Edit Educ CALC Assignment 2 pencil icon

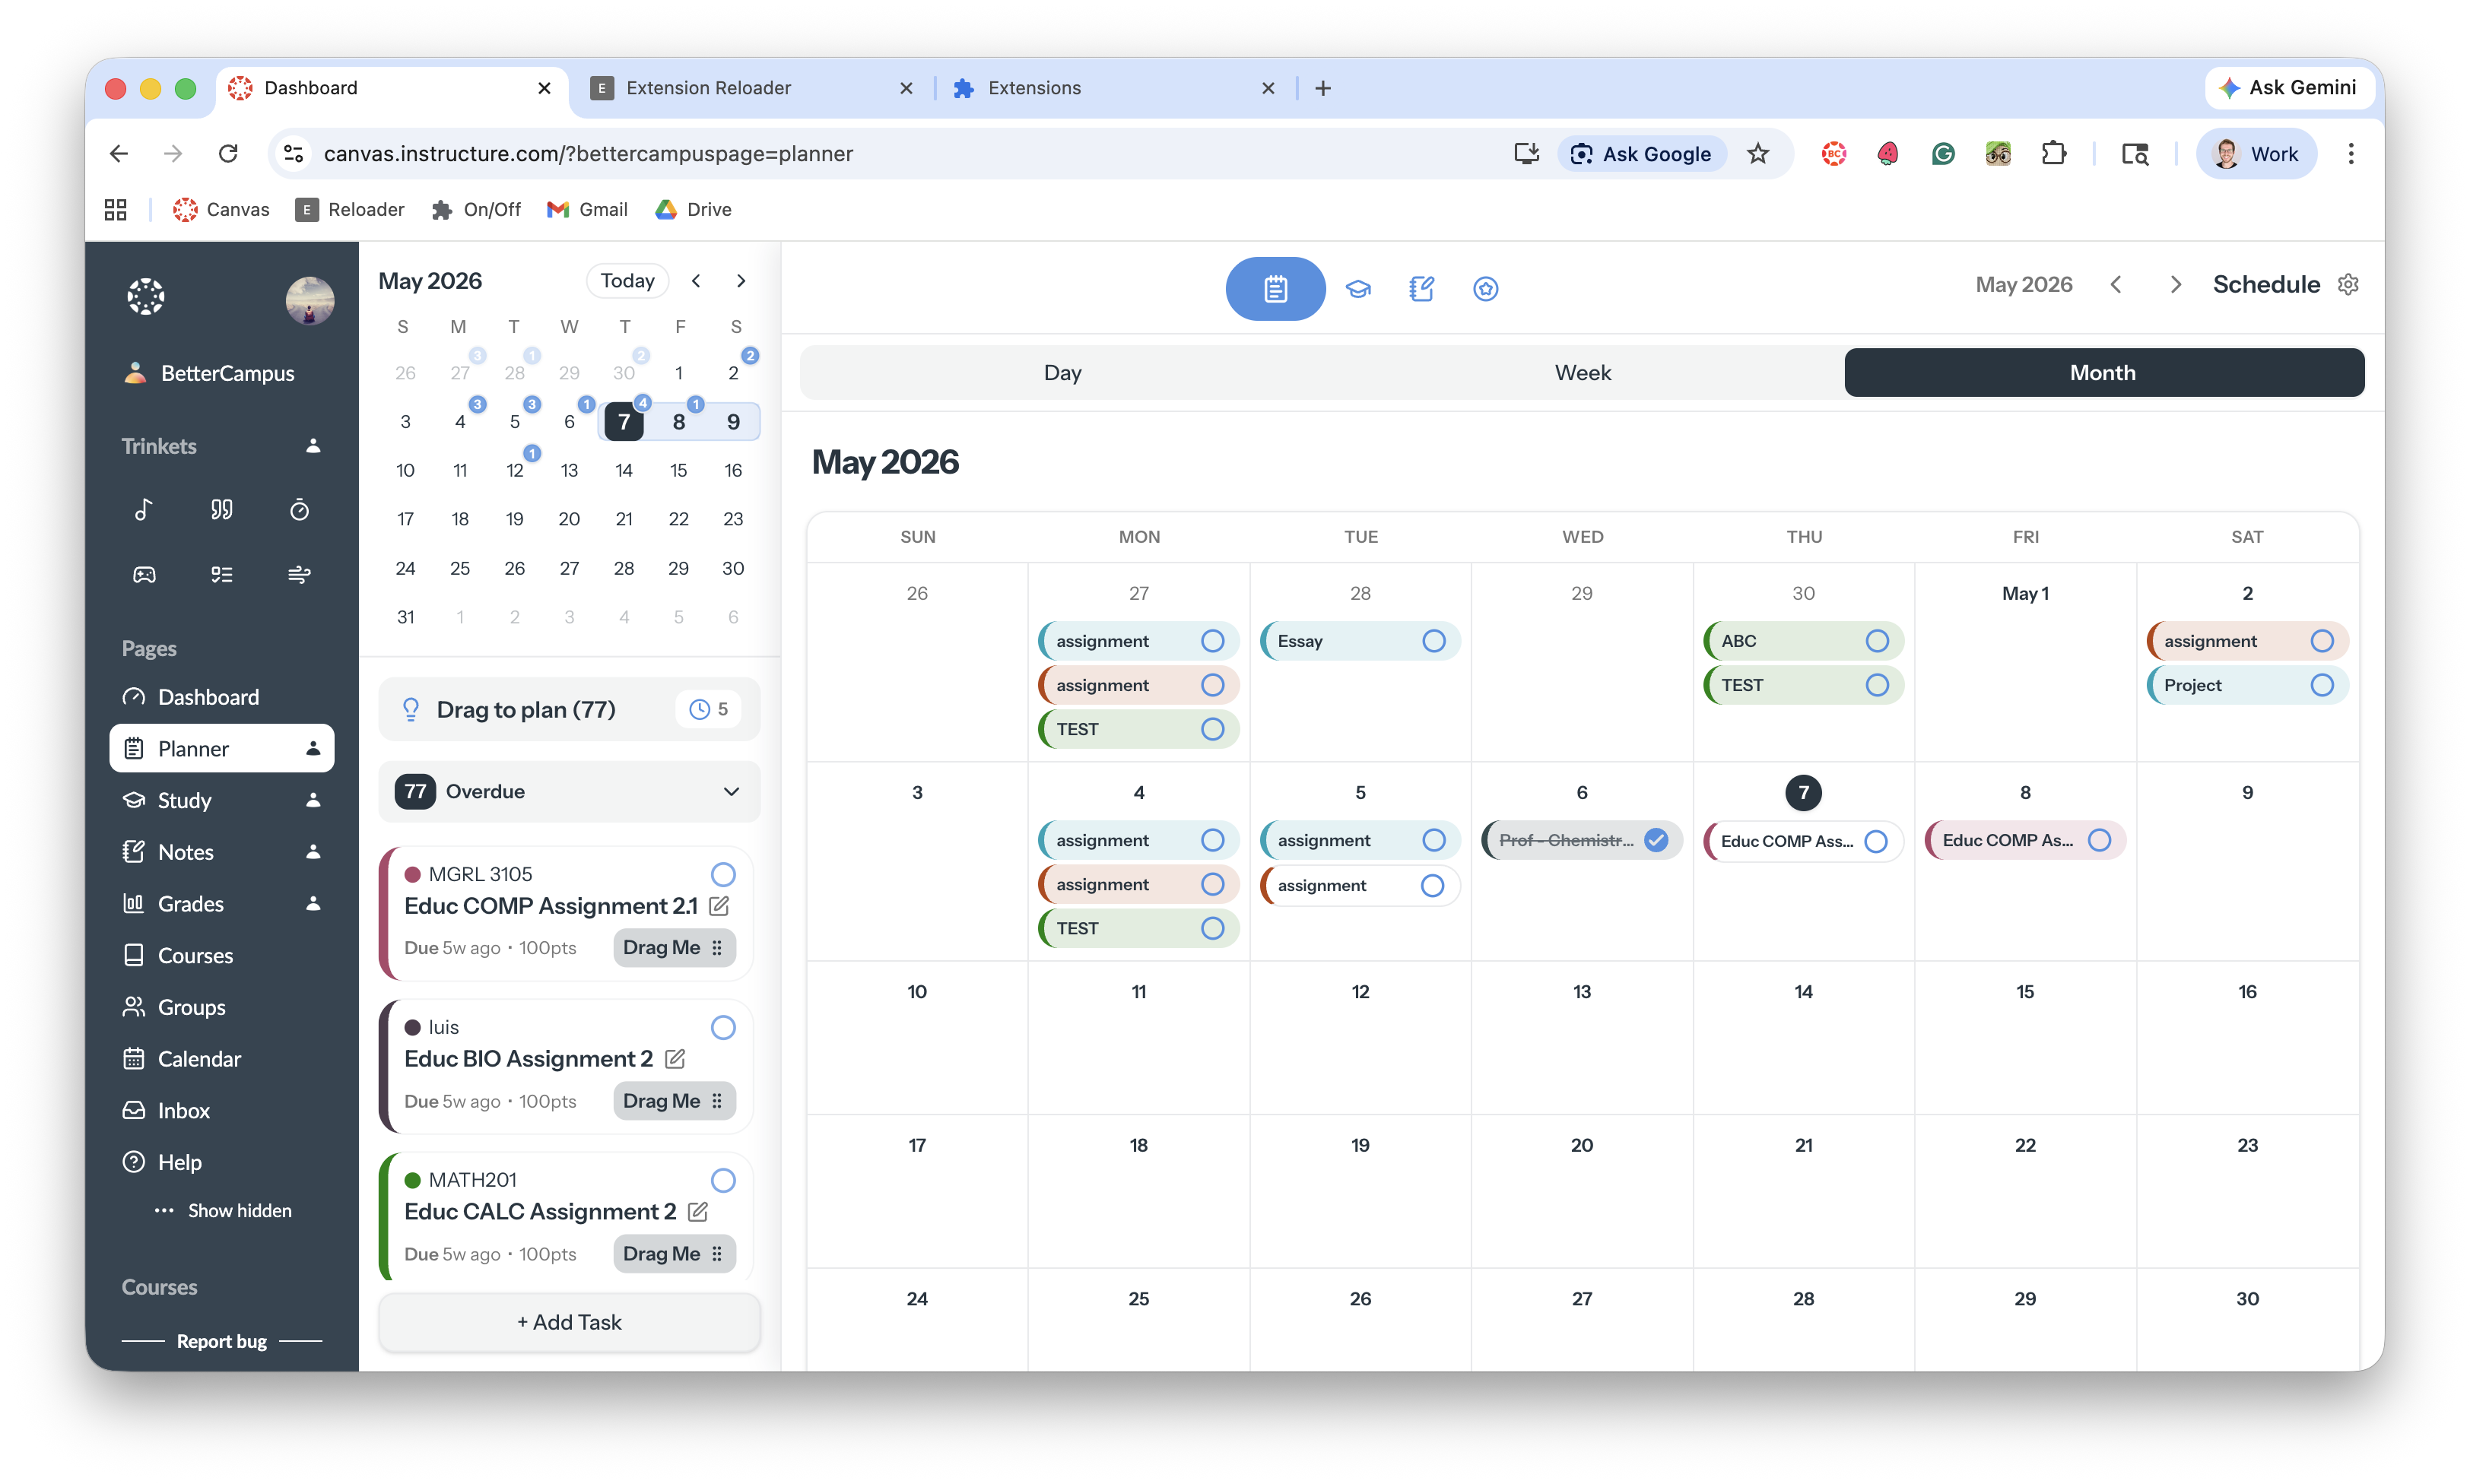pyautogui.click(x=698, y=1212)
